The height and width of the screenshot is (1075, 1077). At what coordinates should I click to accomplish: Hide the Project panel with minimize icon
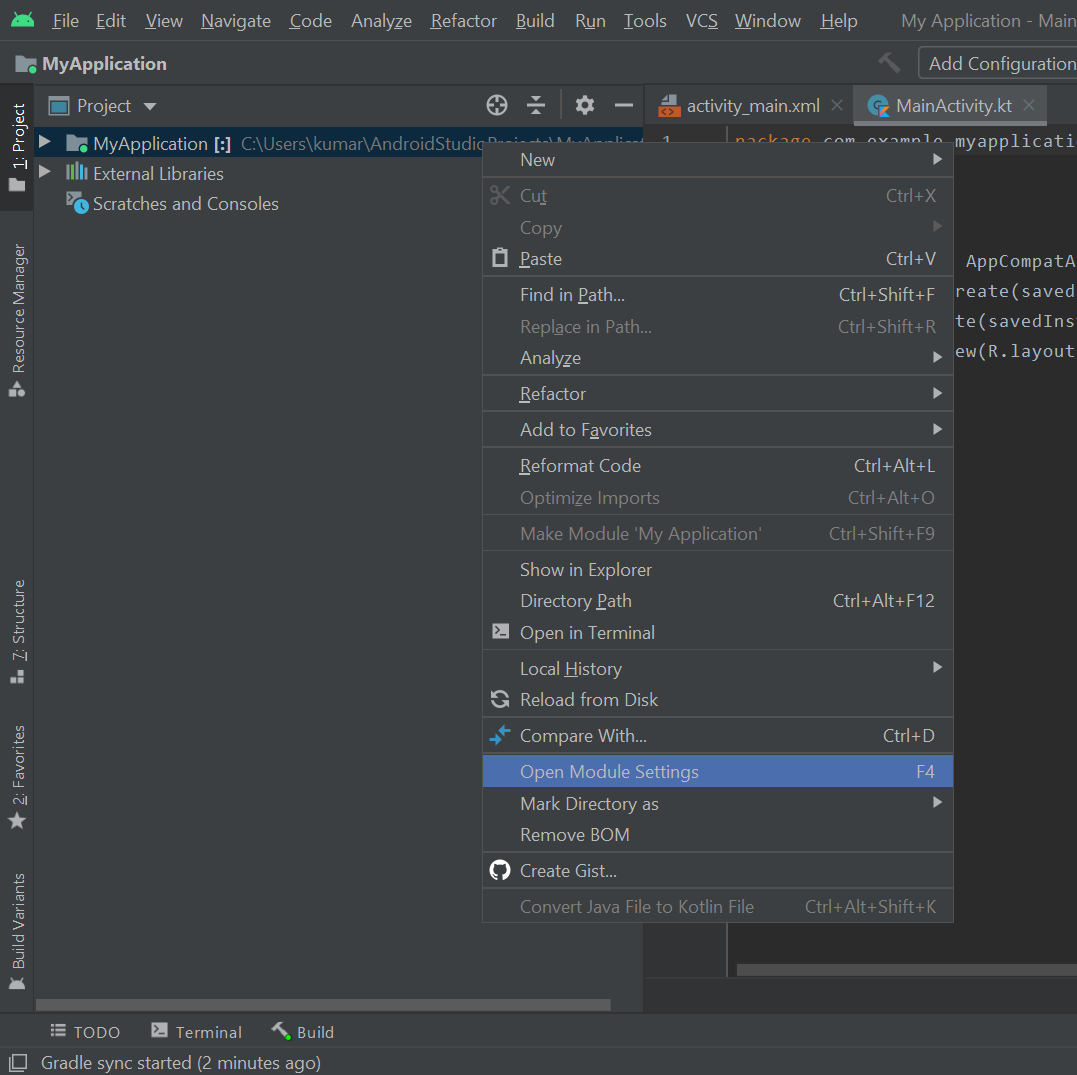pos(624,106)
